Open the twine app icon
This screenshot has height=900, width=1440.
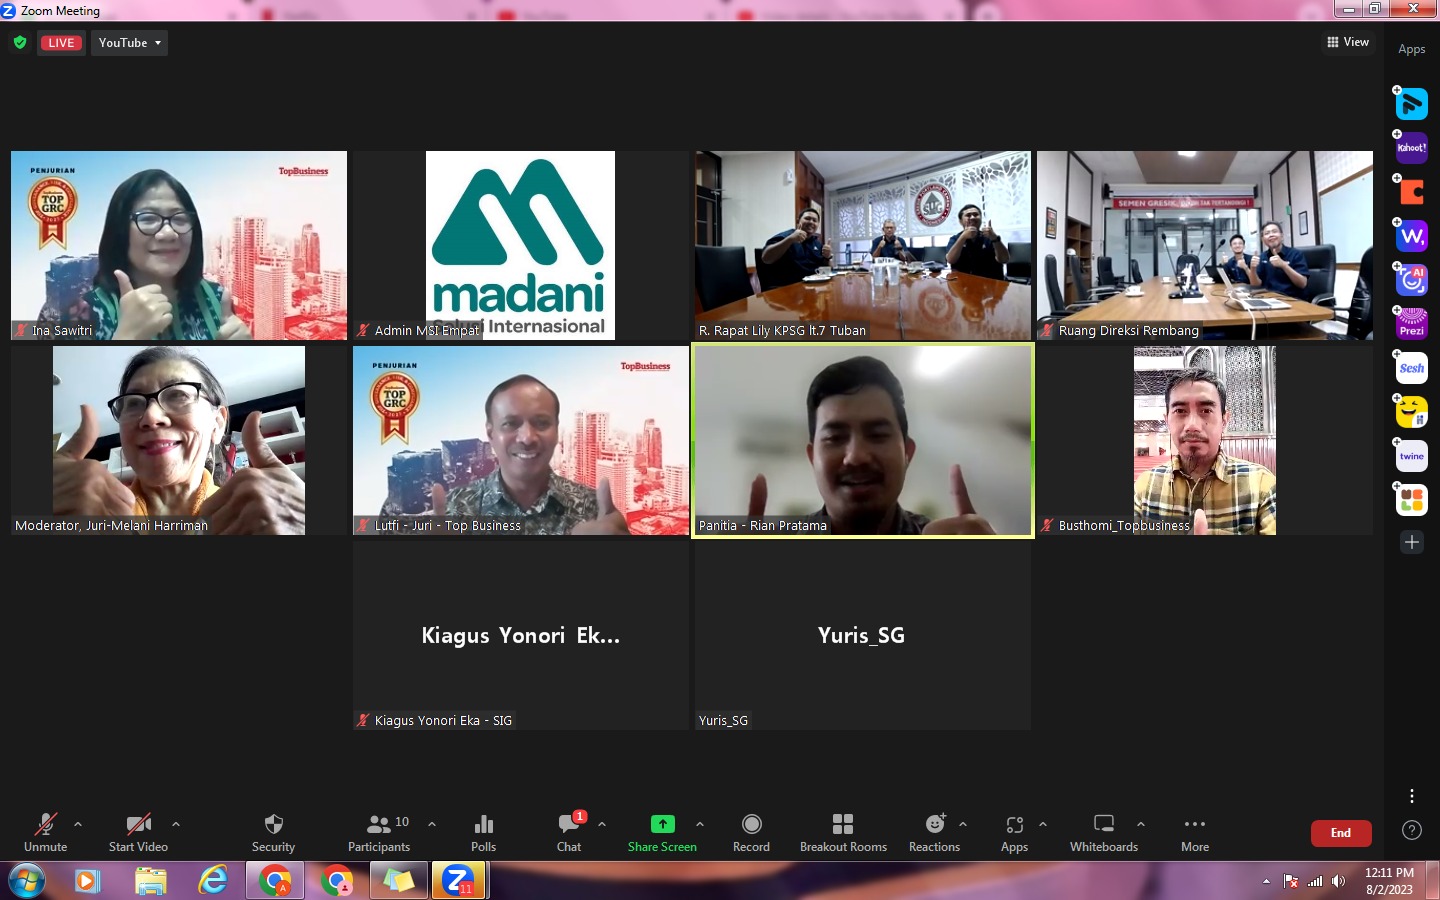tap(1411, 456)
